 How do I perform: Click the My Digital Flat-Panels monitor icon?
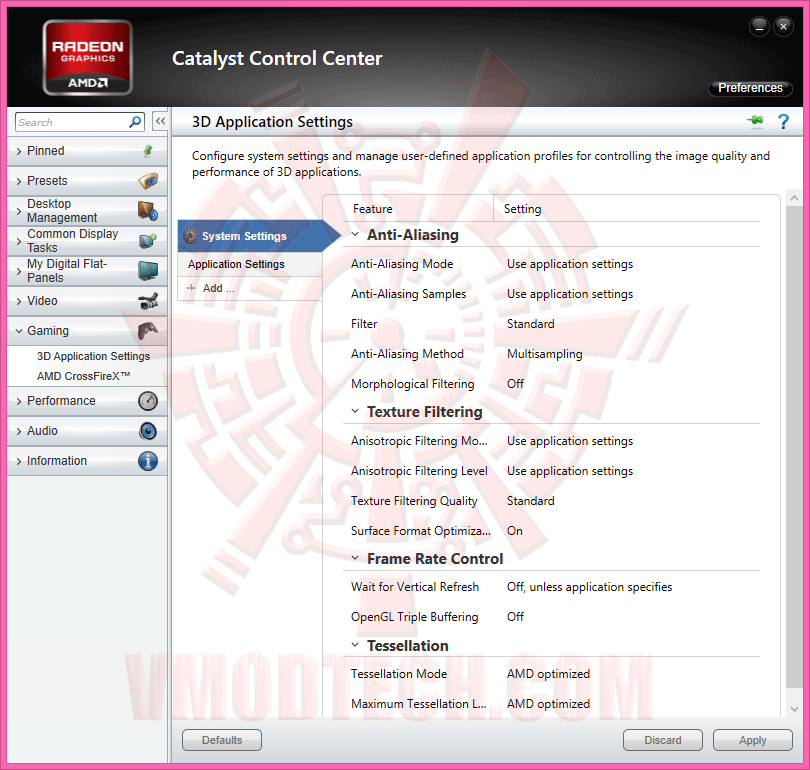[x=148, y=271]
